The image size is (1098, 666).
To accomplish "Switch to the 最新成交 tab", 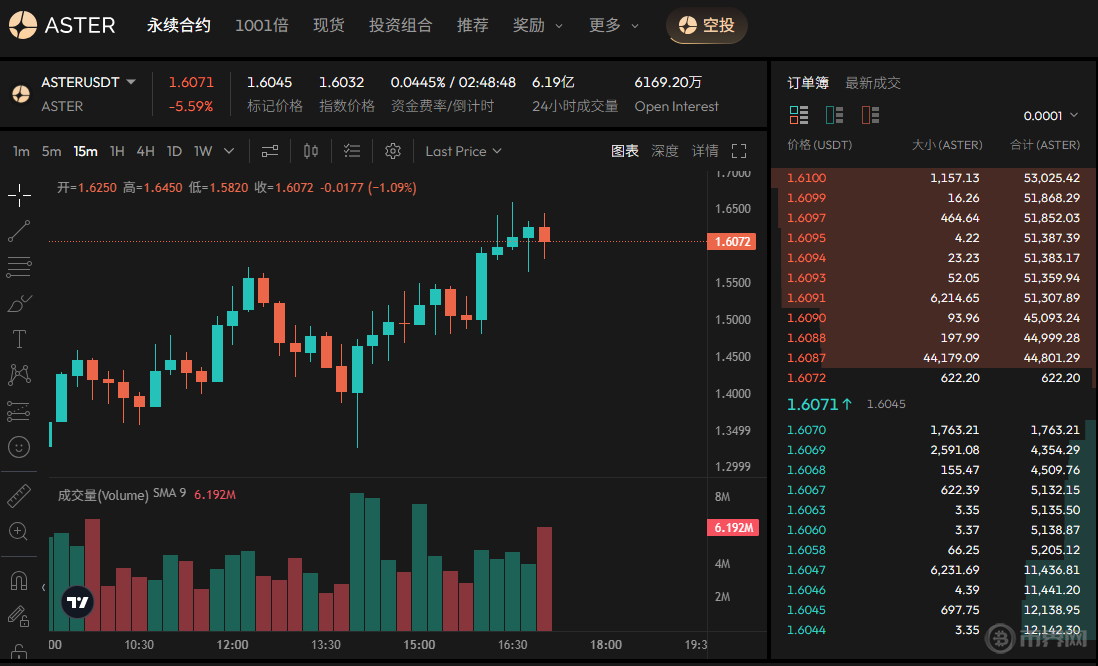I will [873, 83].
